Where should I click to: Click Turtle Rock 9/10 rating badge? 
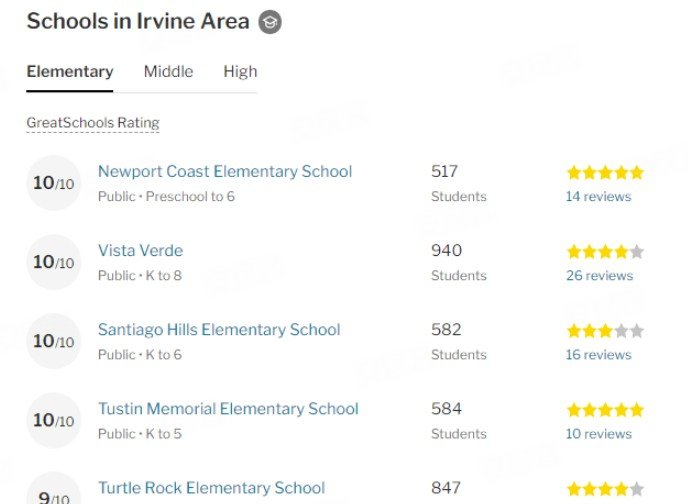coord(54,488)
